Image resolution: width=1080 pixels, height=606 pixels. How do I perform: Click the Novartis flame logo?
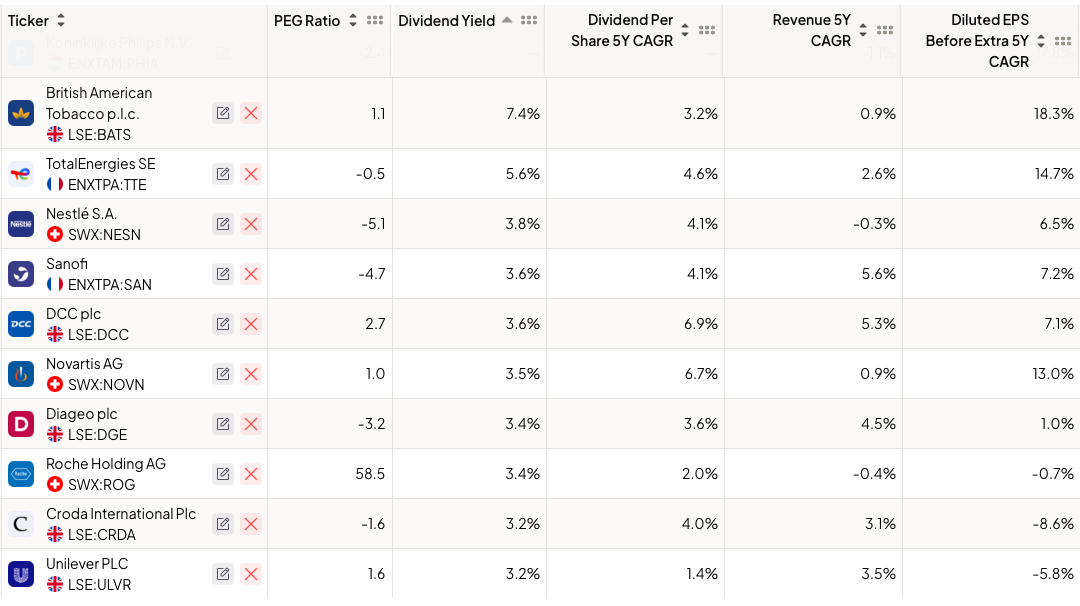coord(21,373)
